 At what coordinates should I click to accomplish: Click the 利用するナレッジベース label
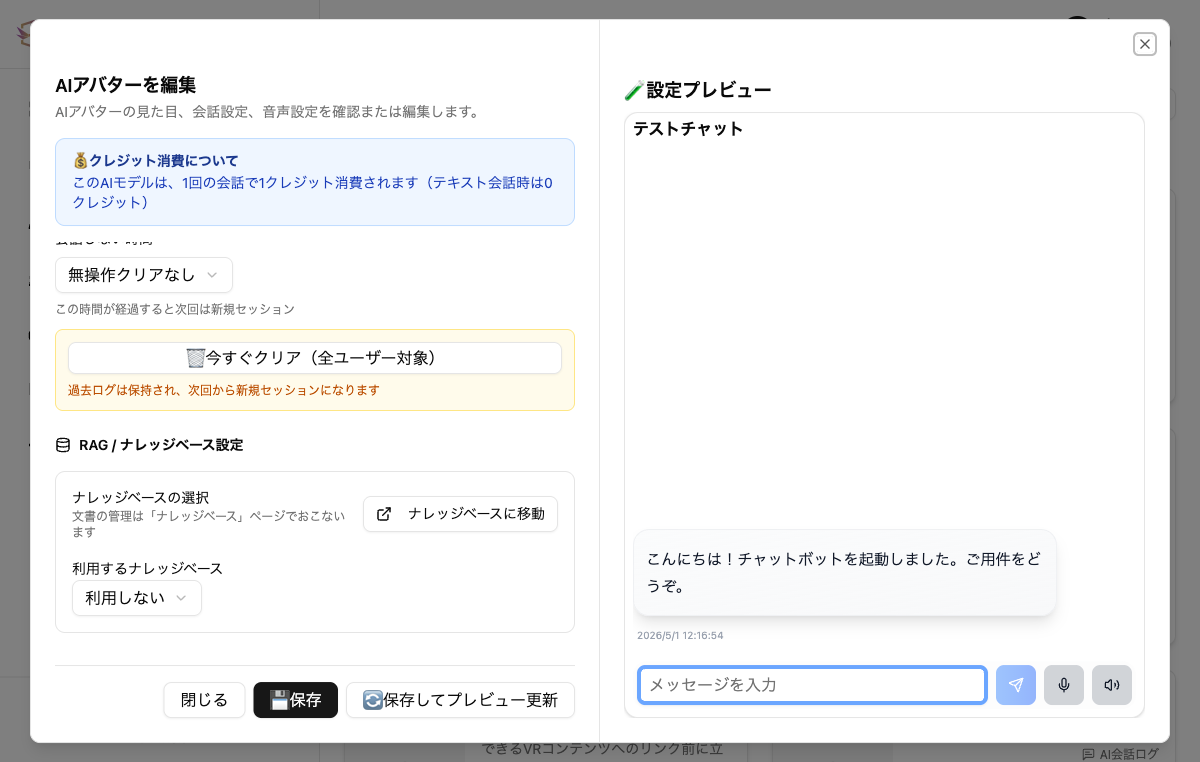tap(147, 568)
